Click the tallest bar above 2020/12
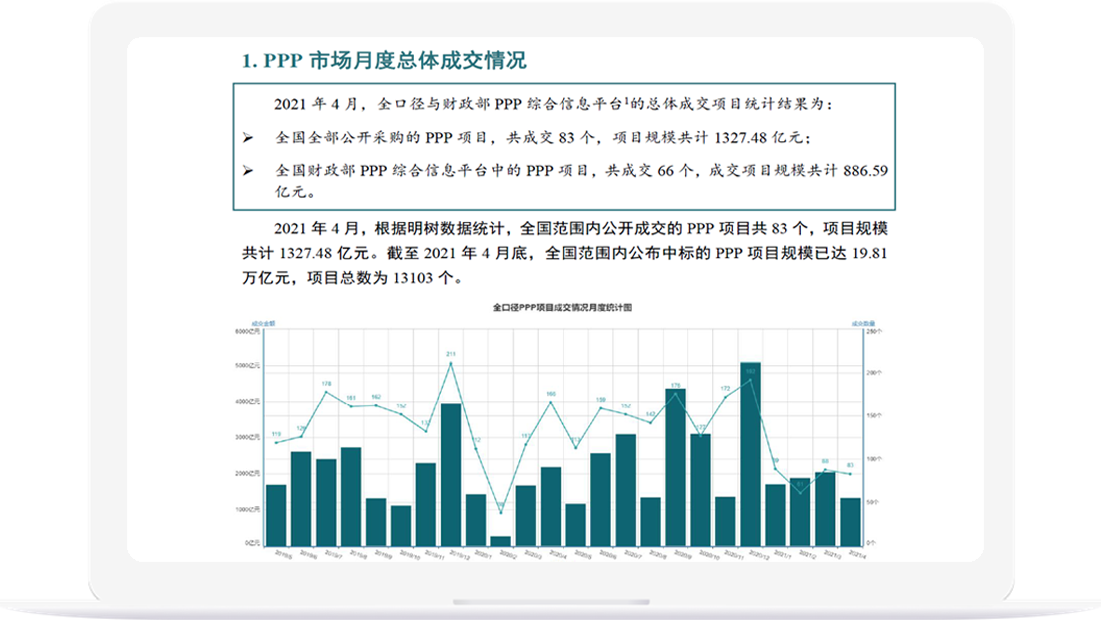Image resolution: width=1101 pixels, height=622 pixels. pyautogui.click(x=750, y=454)
